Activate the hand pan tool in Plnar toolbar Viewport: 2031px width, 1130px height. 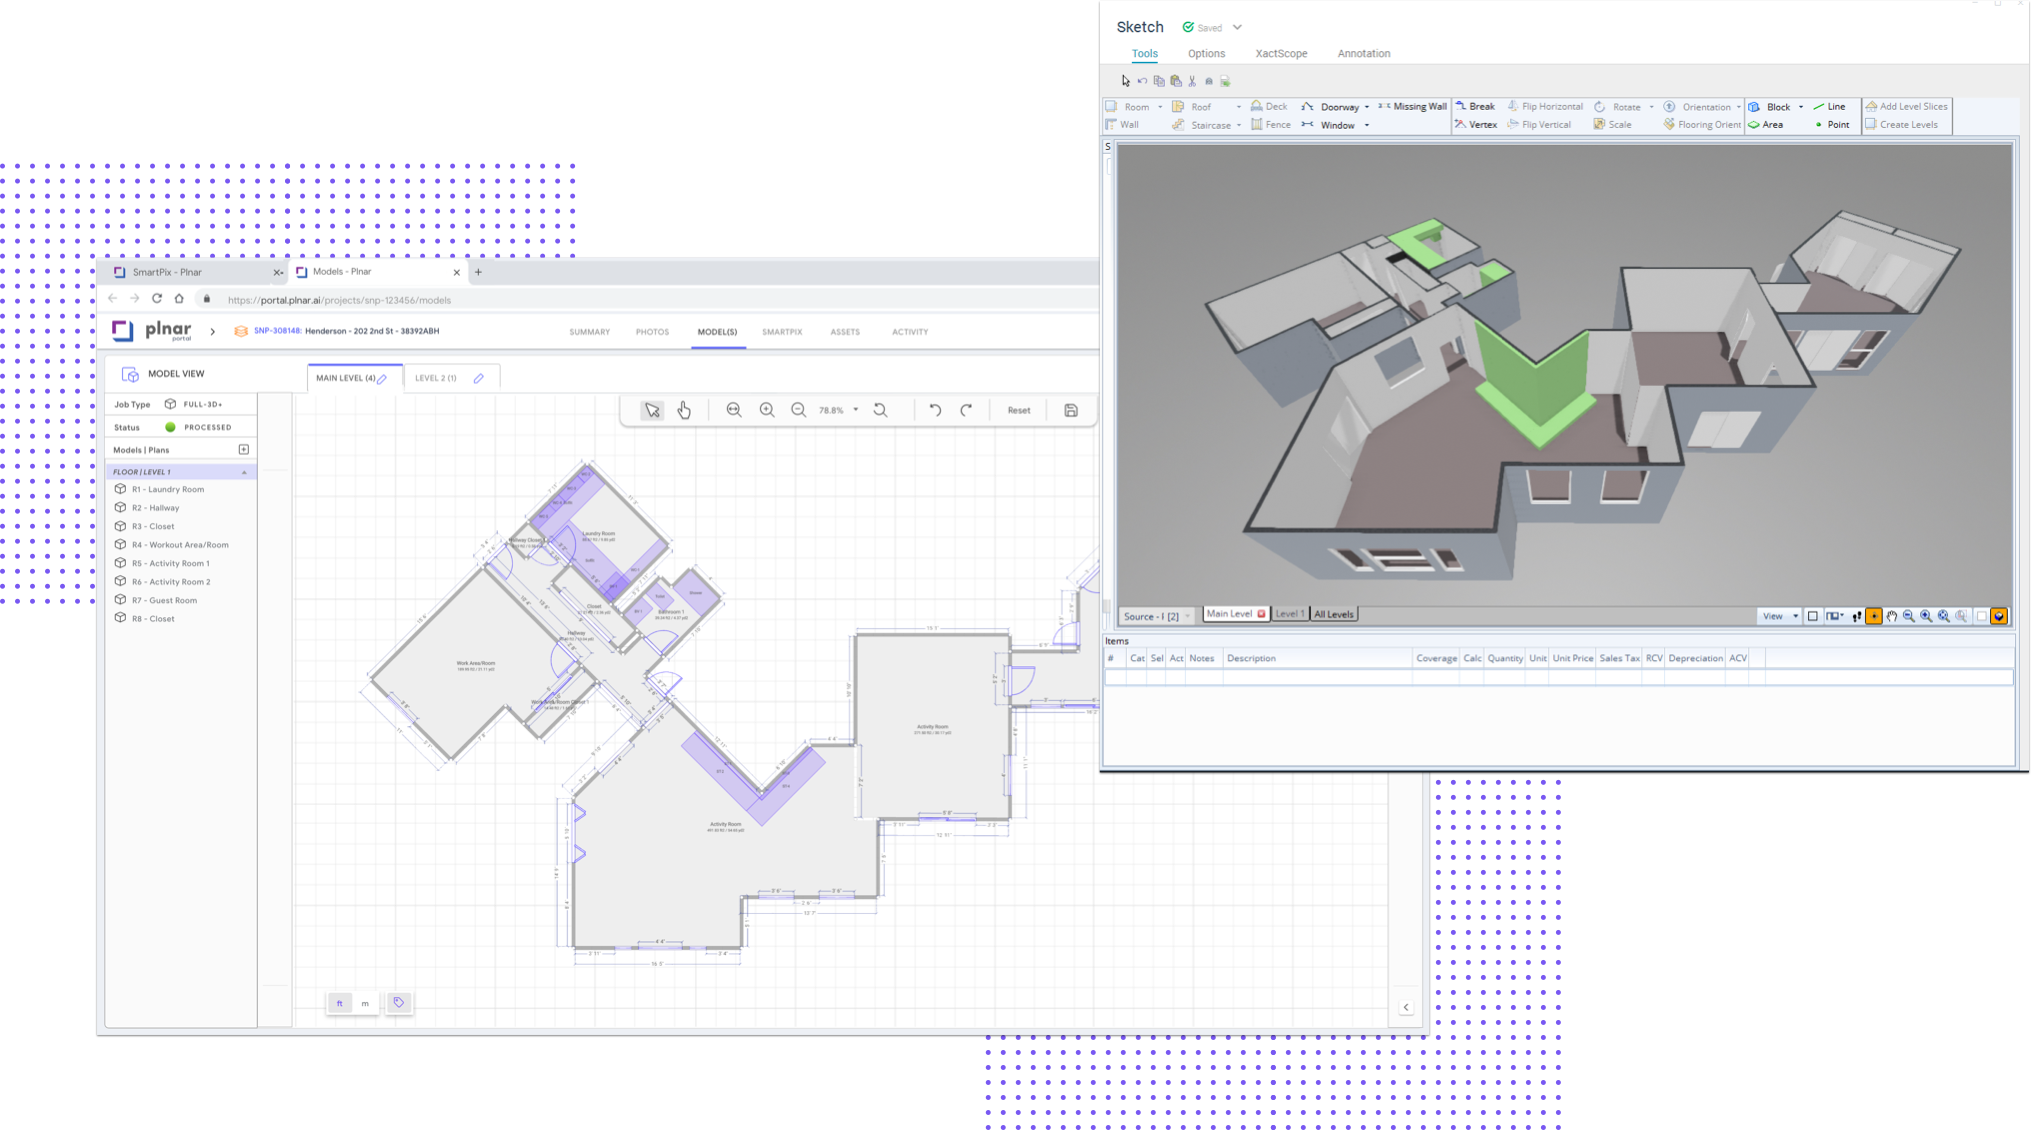(x=684, y=410)
